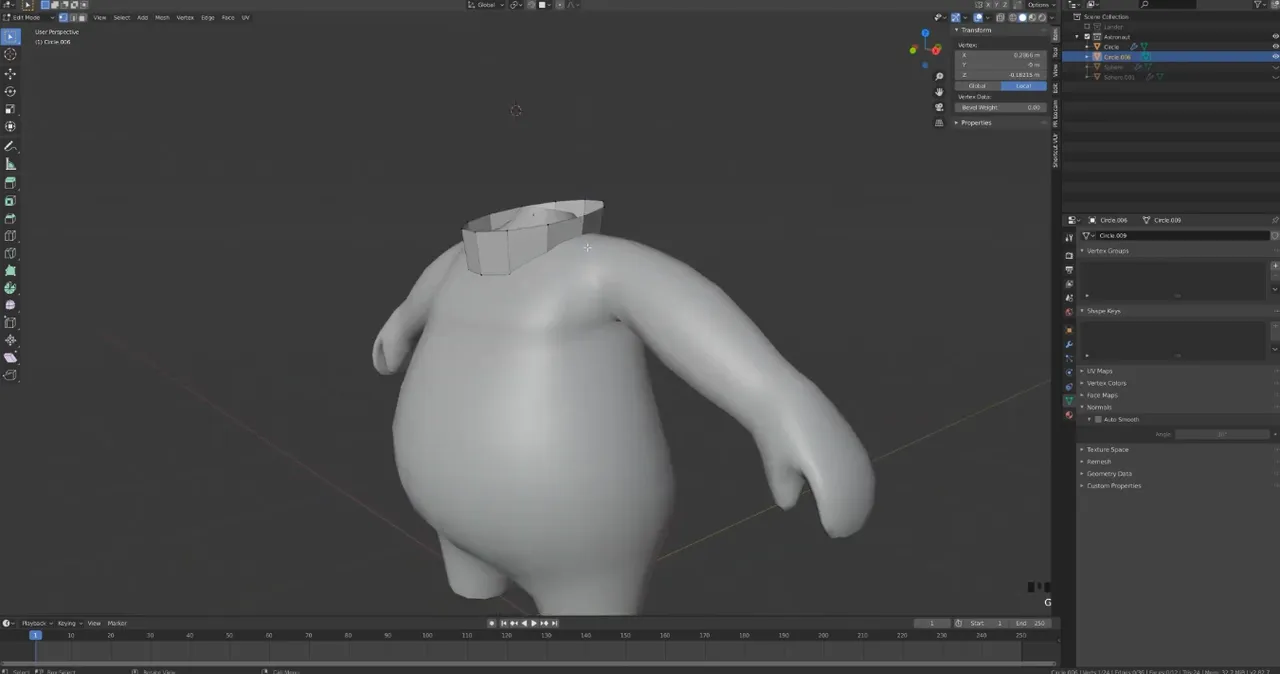
Task: Open the Material properties tab icon
Action: coord(1069,415)
